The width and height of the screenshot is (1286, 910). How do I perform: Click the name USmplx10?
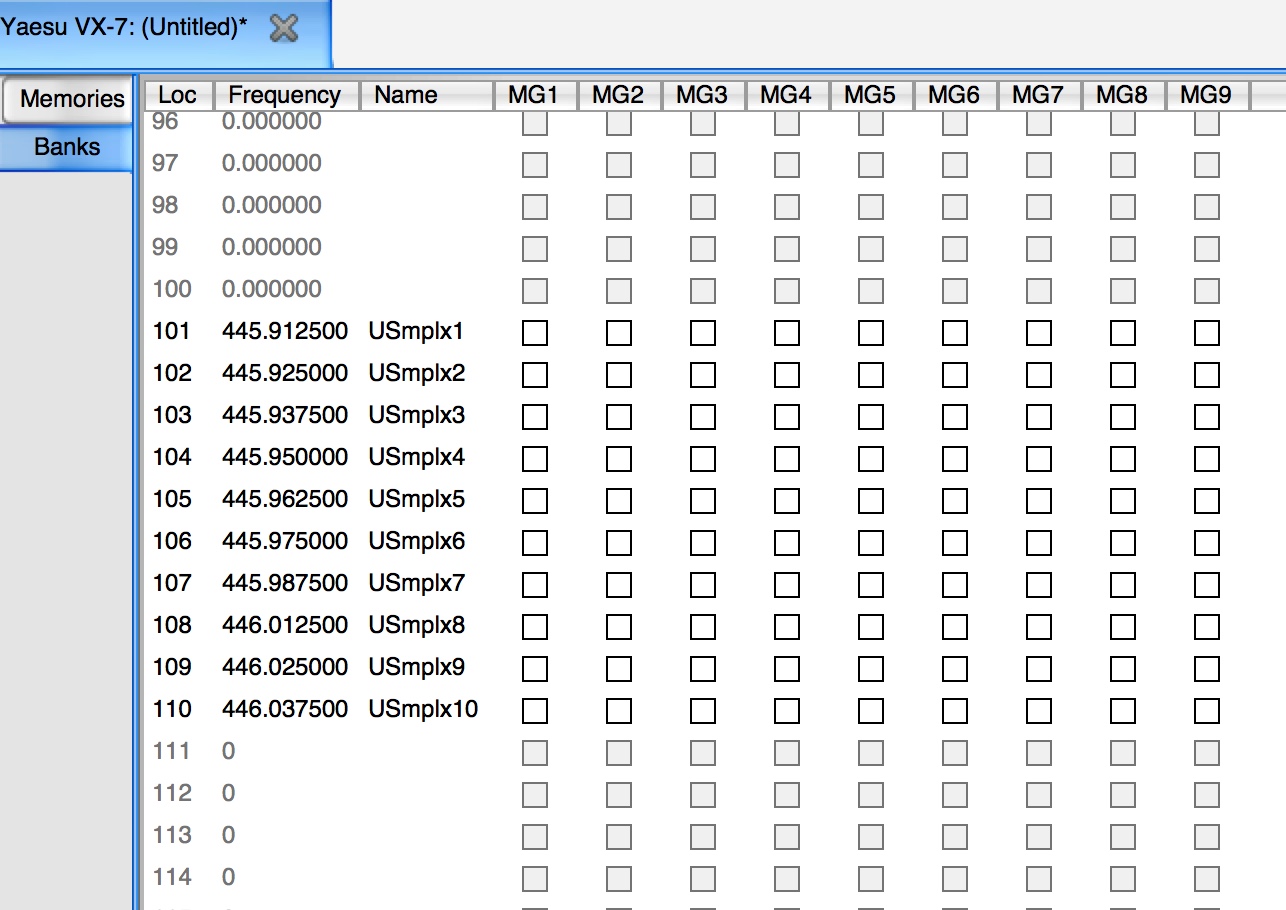423,709
